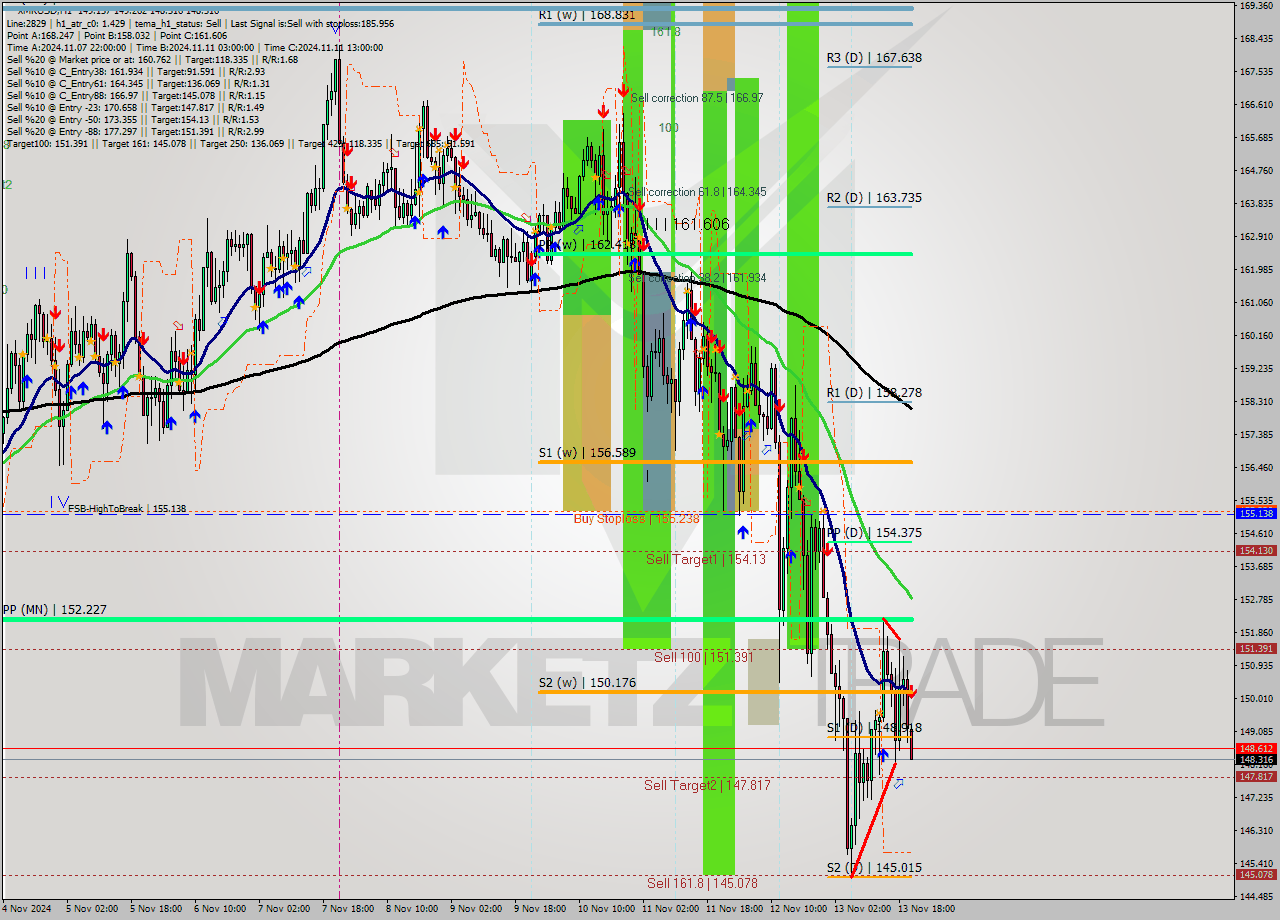Select the Sell Target2 | 147.817 label
Screen dimensions: 1280x920
[707, 785]
